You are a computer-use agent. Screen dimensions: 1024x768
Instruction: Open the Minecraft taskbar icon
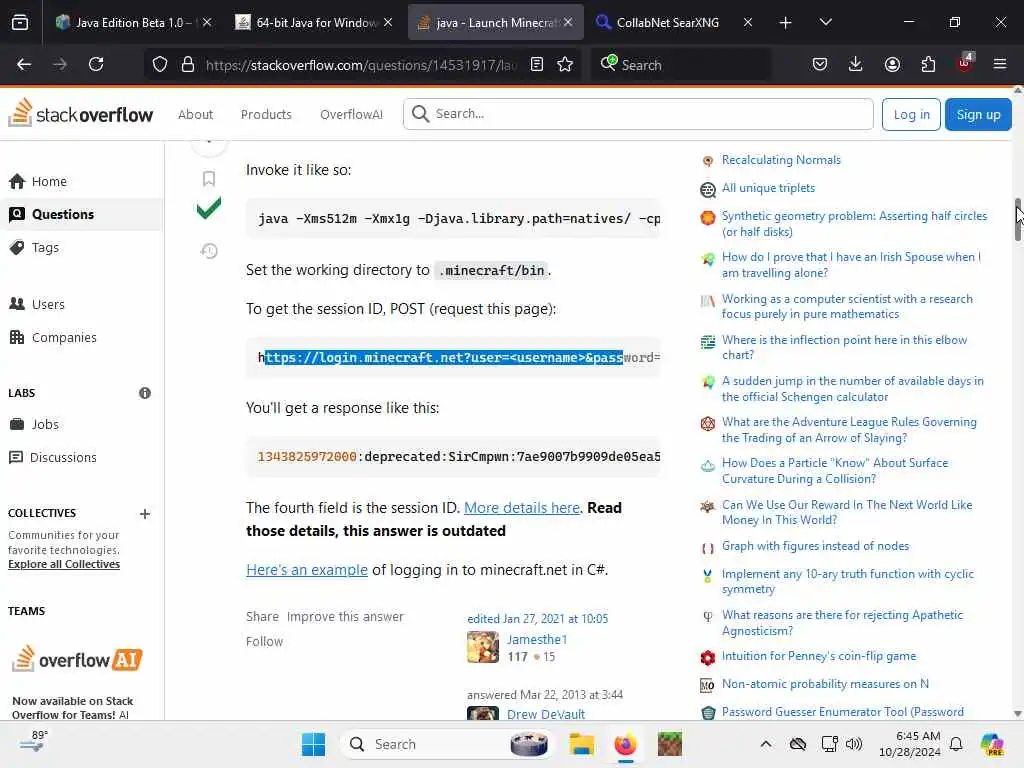669,744
